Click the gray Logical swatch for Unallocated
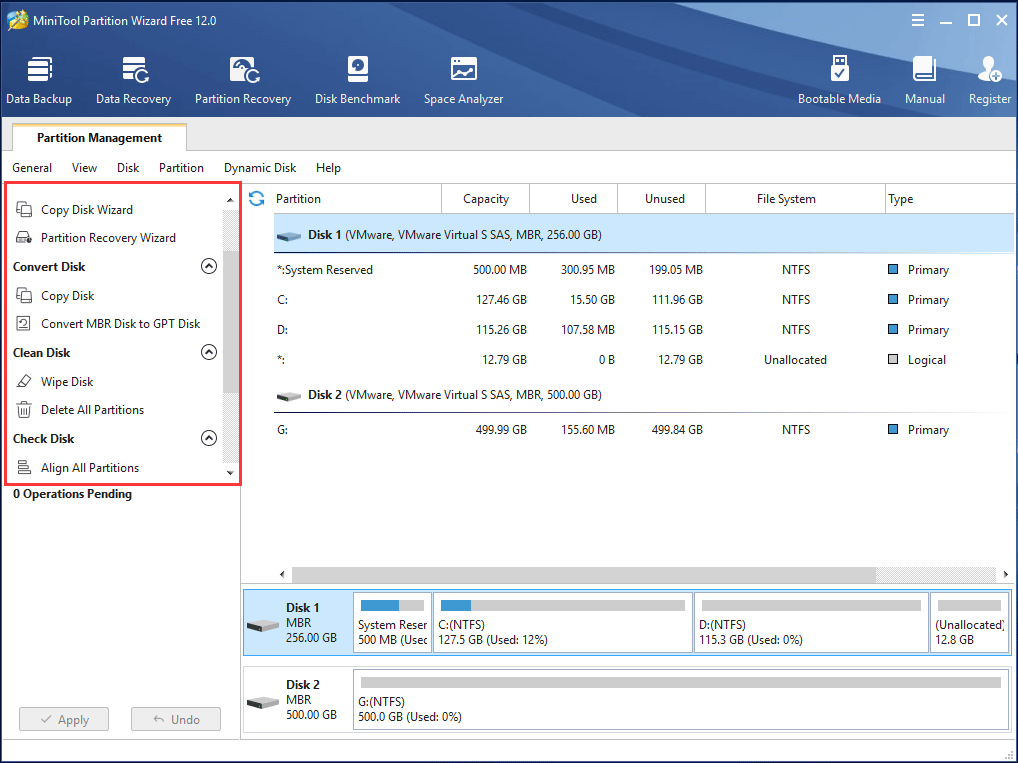This screenshot has width=1018, height=763. coord(893,358)
